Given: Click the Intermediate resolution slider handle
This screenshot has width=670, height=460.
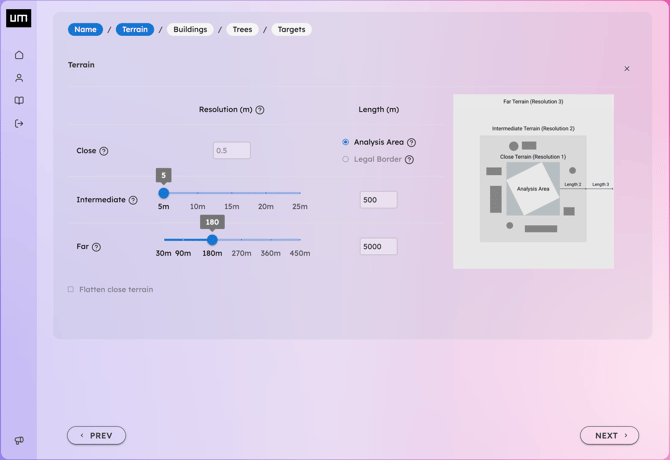Looking at the screenshot, I should pos(164,193).
